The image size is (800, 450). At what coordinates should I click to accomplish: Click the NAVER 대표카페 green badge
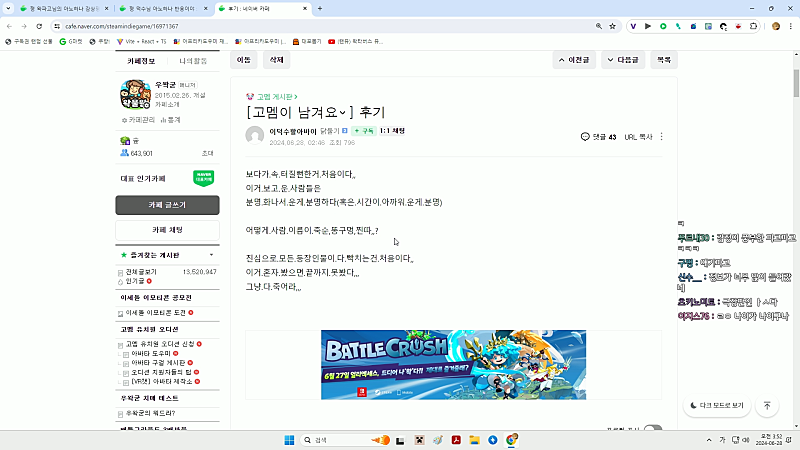point(204,178)
